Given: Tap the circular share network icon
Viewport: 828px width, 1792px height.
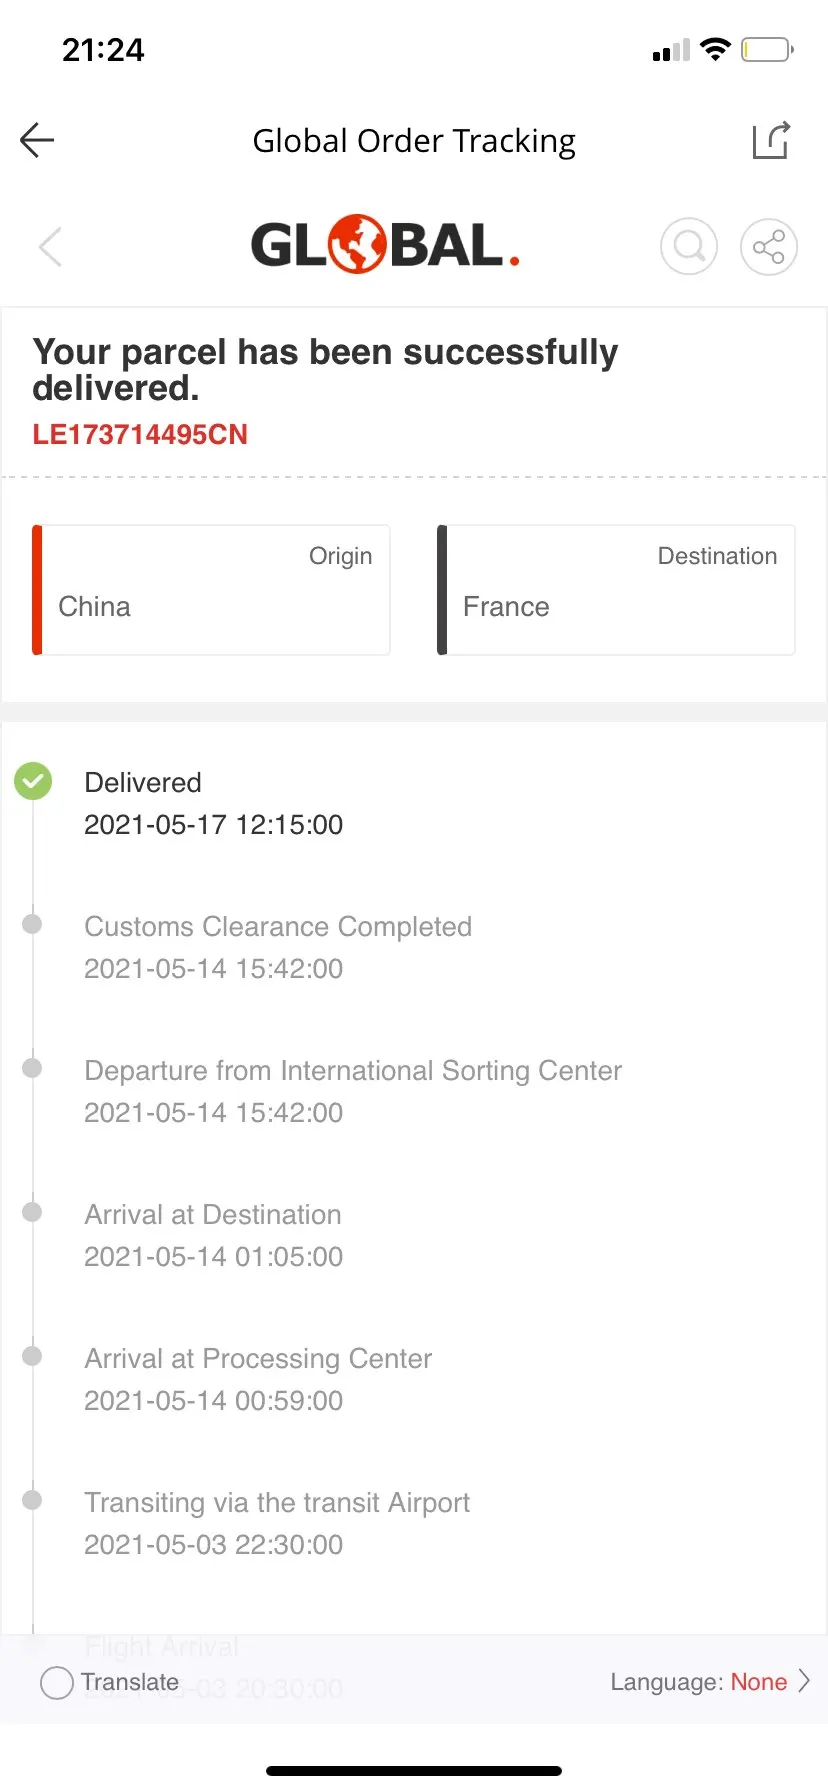Looking at the screenshot, I should point(768,246).
